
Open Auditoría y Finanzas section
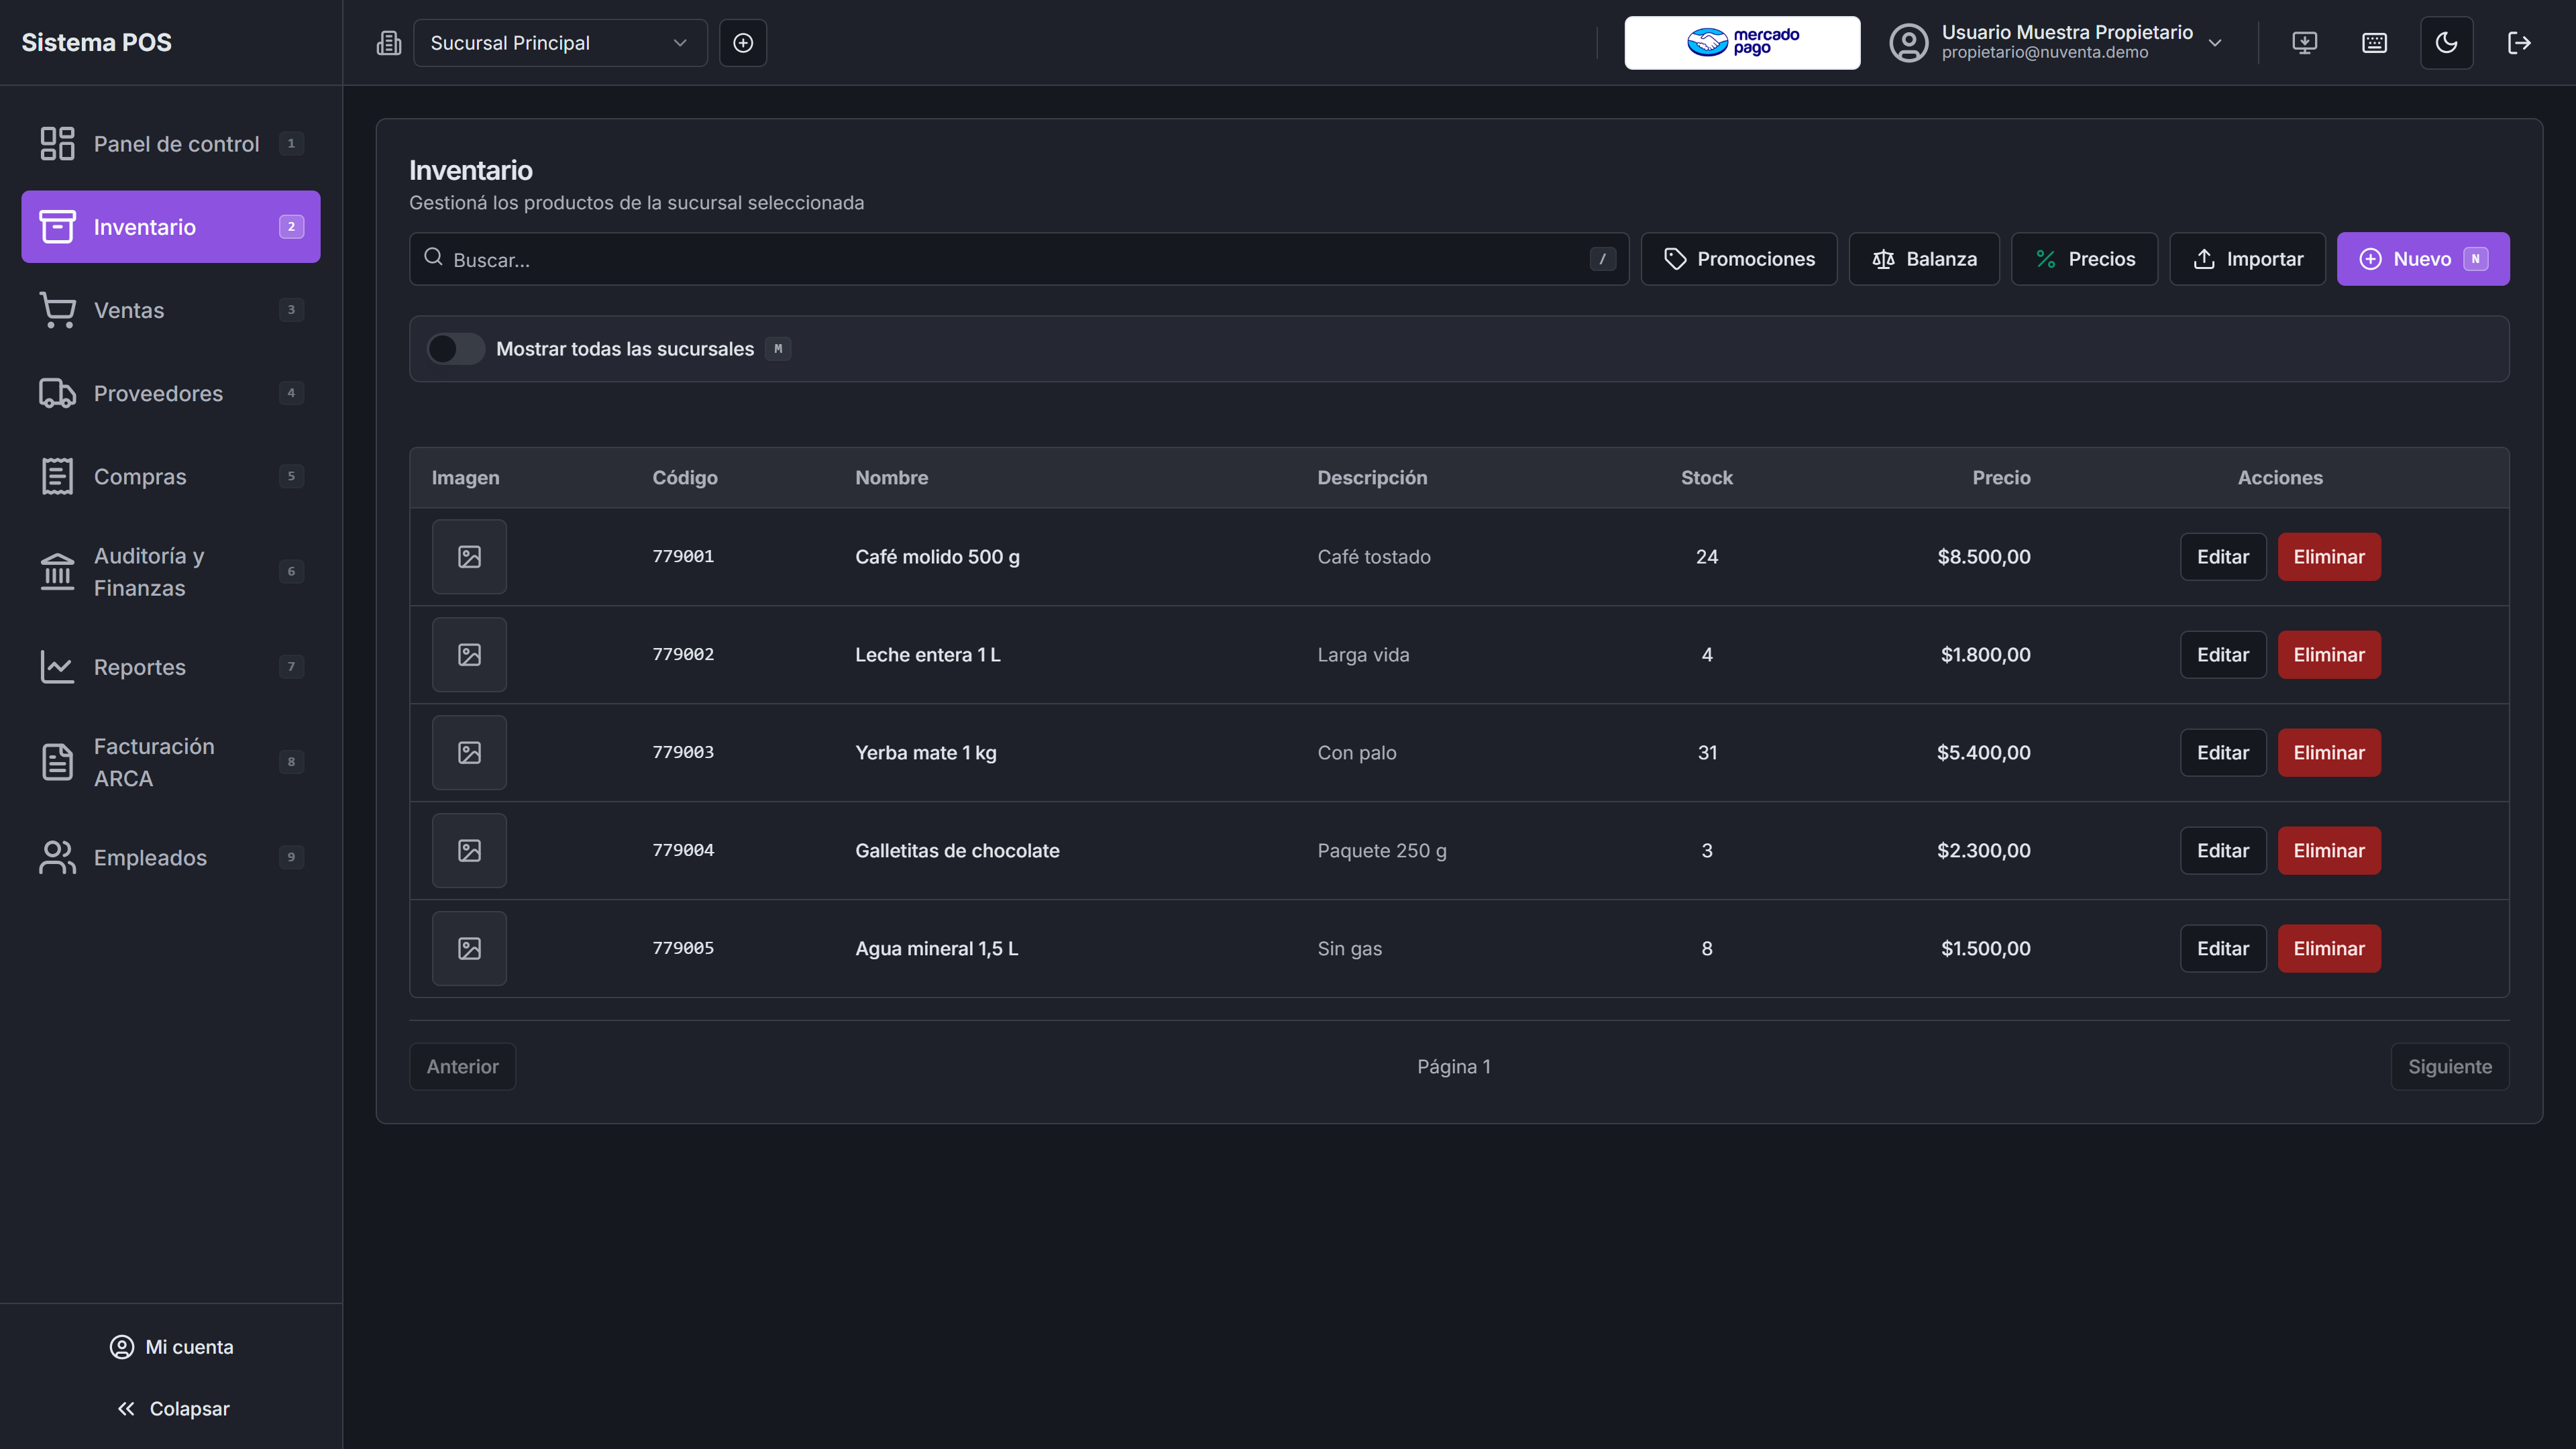tap(171, 572)
